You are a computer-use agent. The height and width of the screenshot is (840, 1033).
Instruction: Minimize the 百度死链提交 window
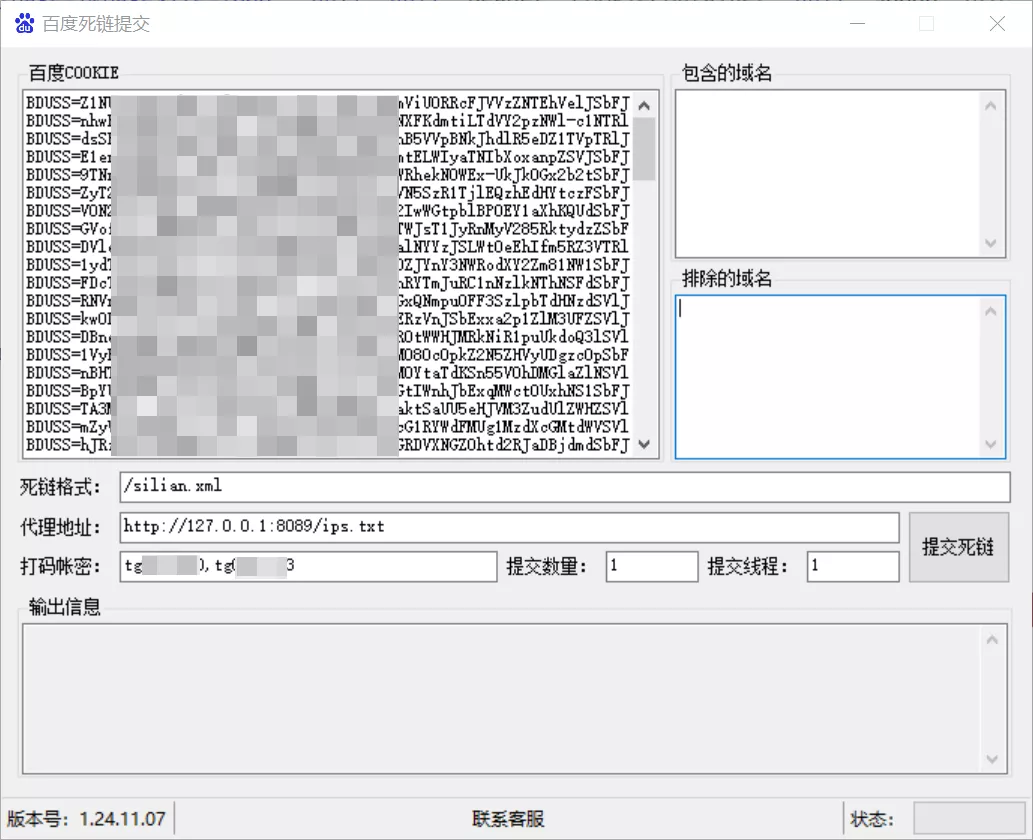[857, 24]
